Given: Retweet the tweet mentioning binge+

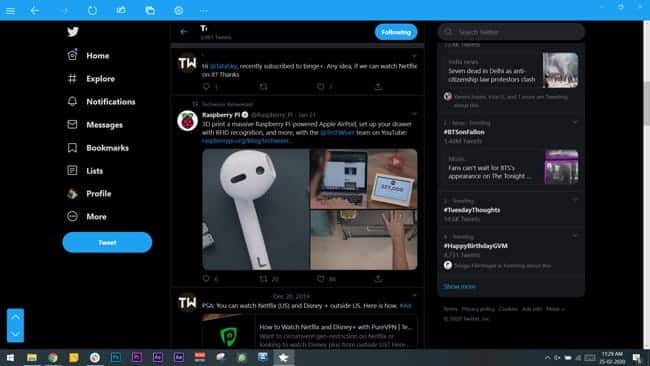Looking at the screenshot, I should point(263,86).
